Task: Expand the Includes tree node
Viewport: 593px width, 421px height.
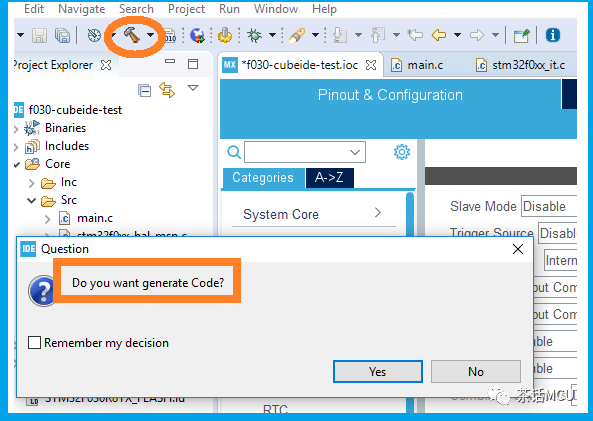Action: click(x=16, y=147)
